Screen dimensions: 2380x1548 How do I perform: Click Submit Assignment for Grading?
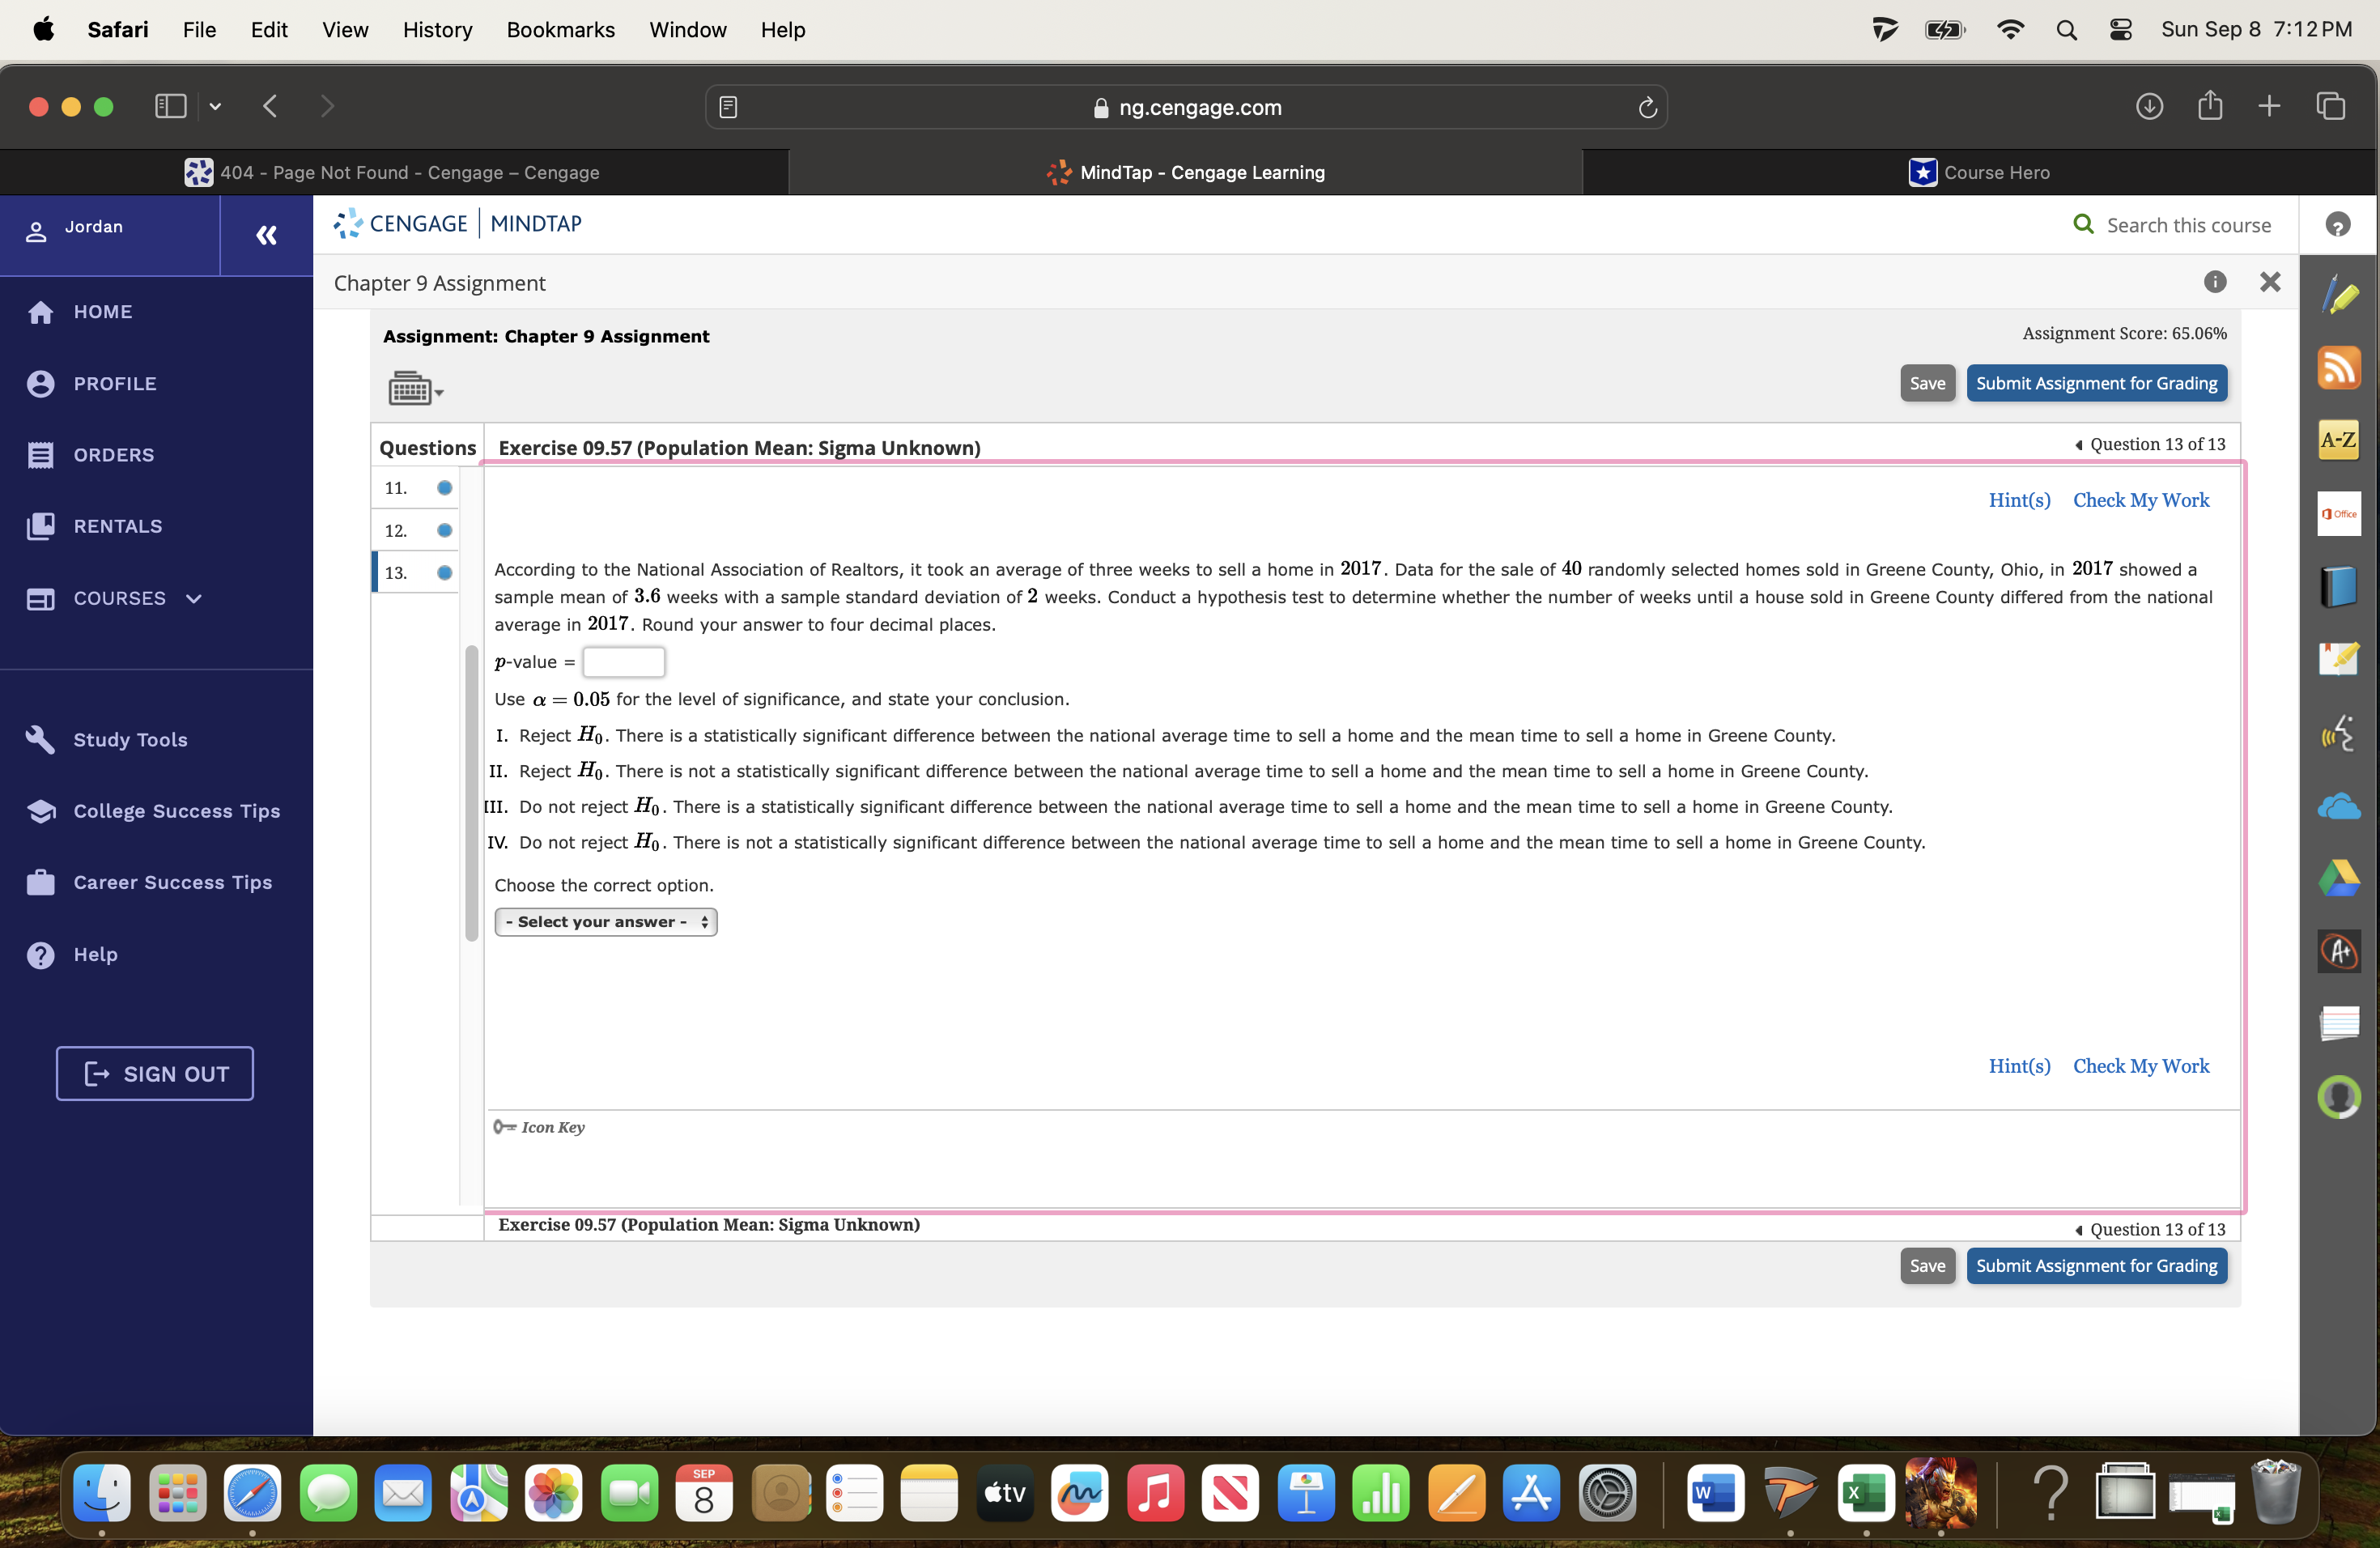coord(2096,383)
